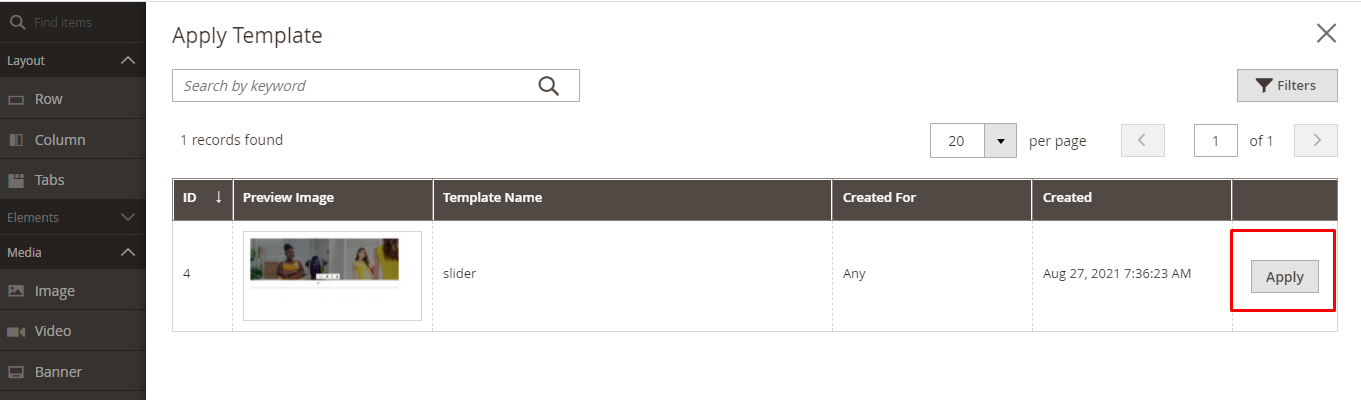Expand the Elements section
The height and width of the screenshot is (400, 1361).
point(127,217)
